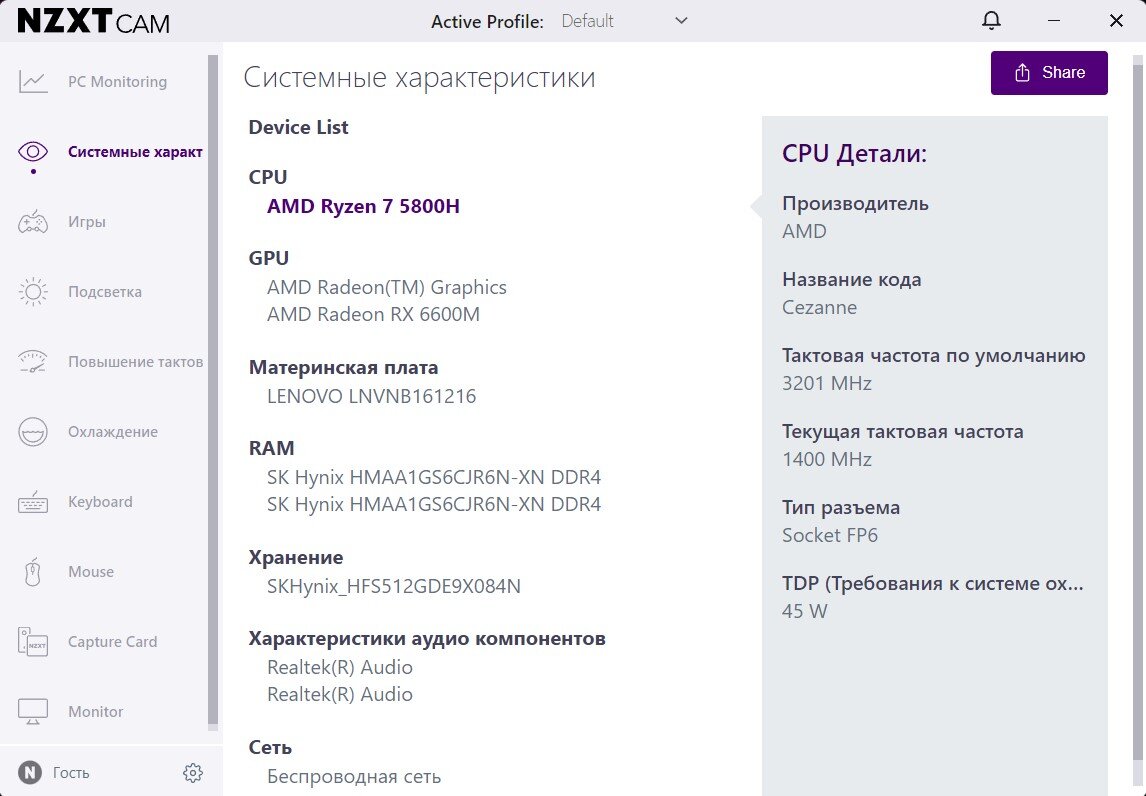Select the Capture Card icon
This screenshot has width=1146, height=796.
[x=33, y=641]
